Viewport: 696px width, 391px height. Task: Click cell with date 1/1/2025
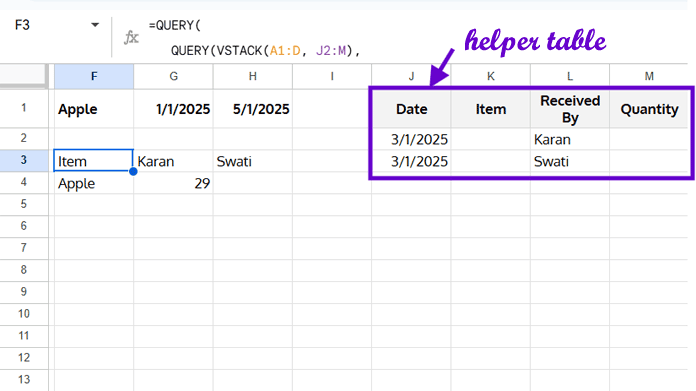[x=173, y=109]
